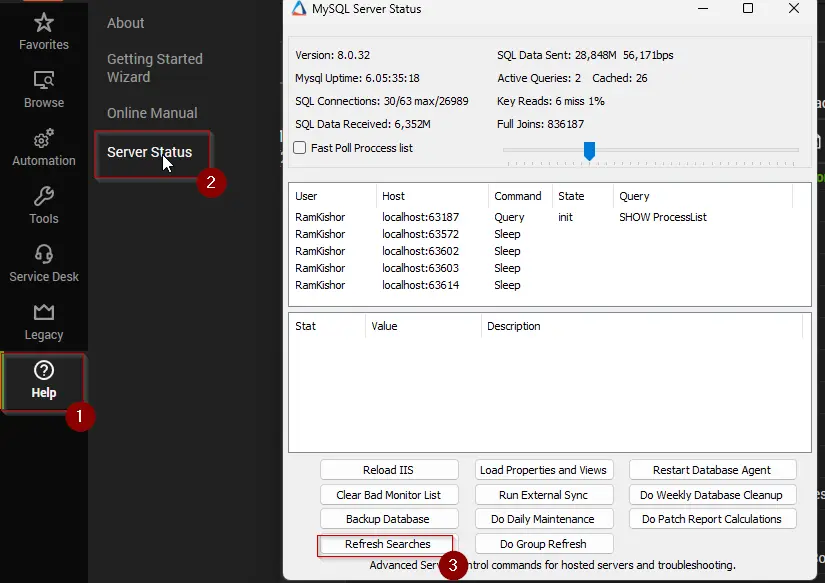Click the SQL Data Sent text
Image resolution: width=825 pixels, height=583 pixels.
586,55
